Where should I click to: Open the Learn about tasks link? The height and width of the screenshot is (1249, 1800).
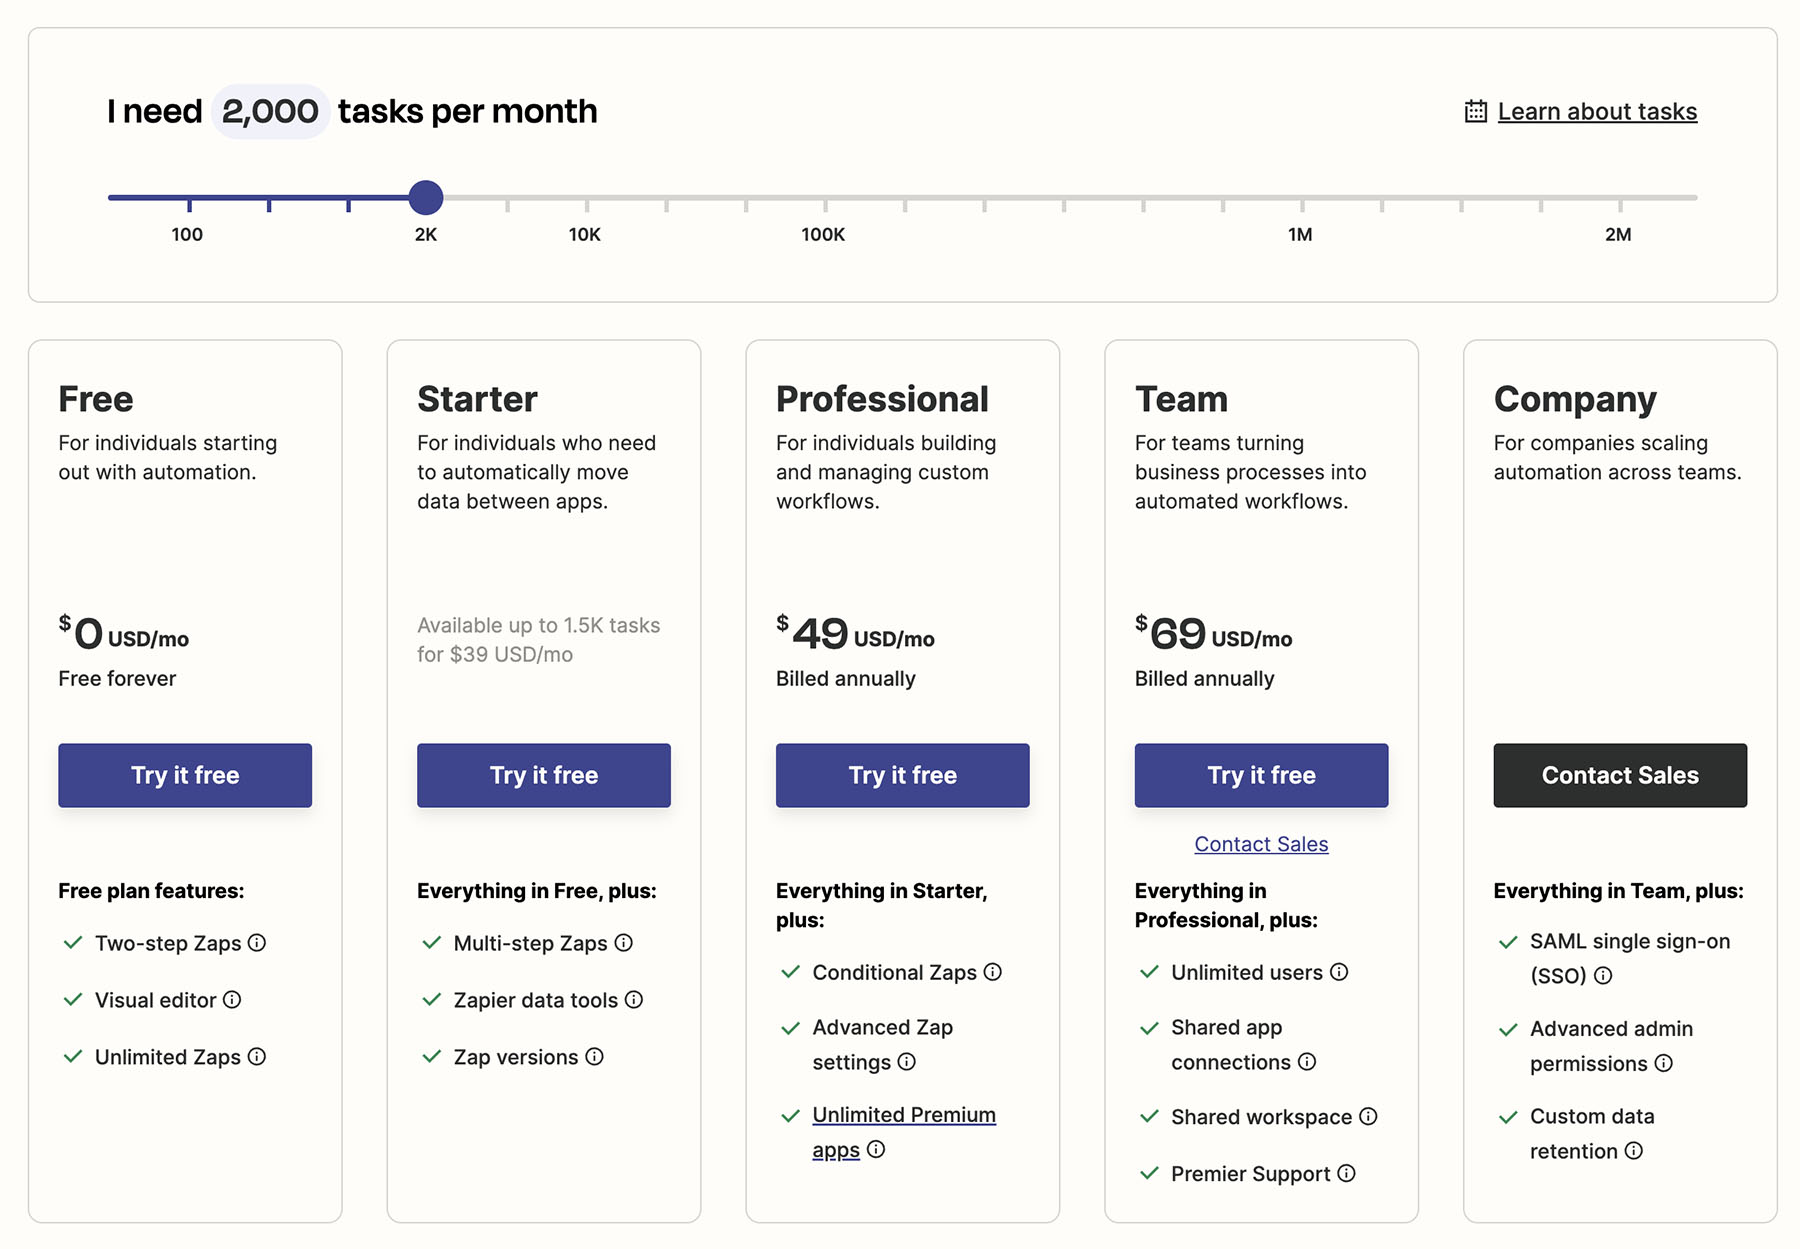pyautogui.click(x=1595, y=111)
